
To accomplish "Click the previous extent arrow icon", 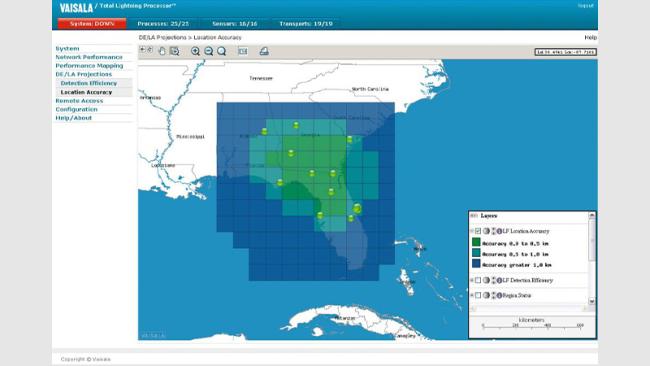I will 143,50.
